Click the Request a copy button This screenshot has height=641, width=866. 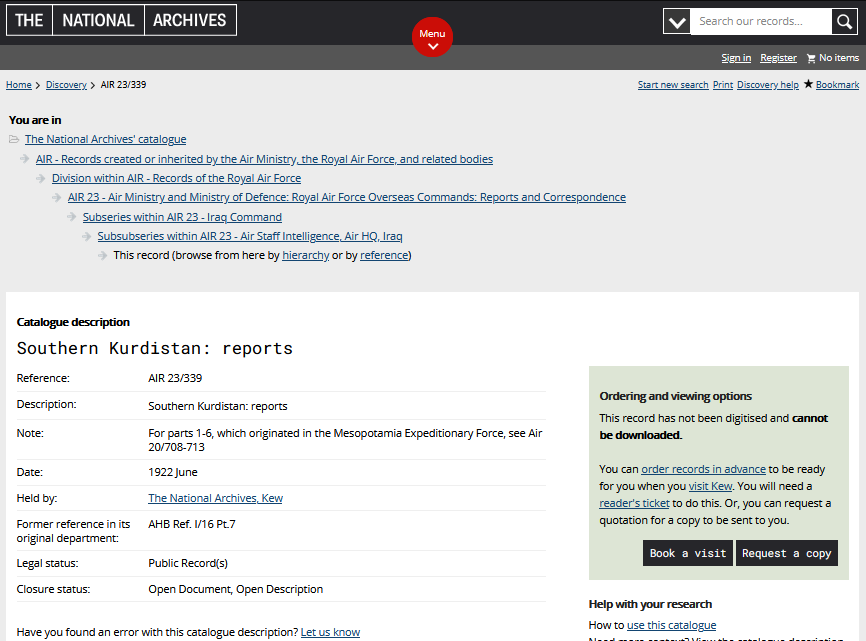point(786,553)
